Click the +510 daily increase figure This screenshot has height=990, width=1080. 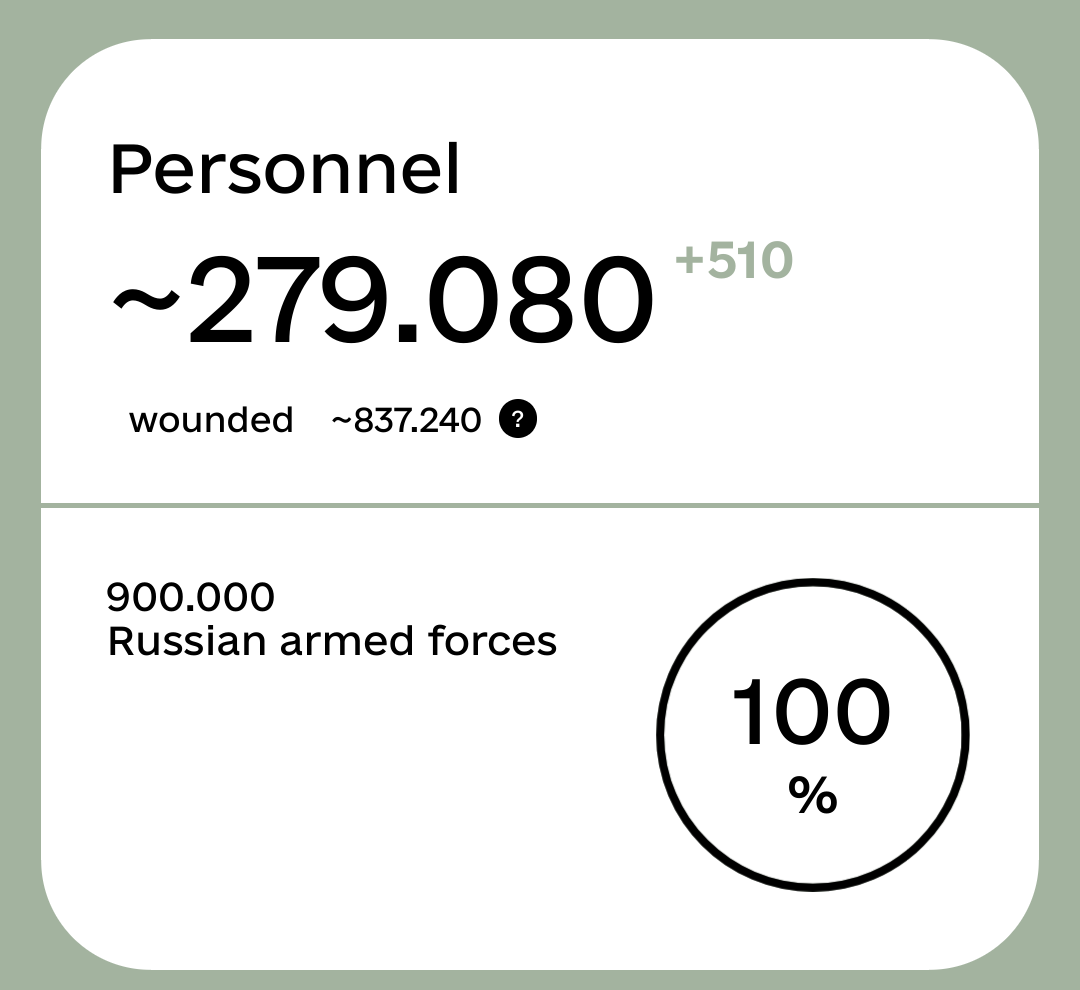tap(734, 260)
